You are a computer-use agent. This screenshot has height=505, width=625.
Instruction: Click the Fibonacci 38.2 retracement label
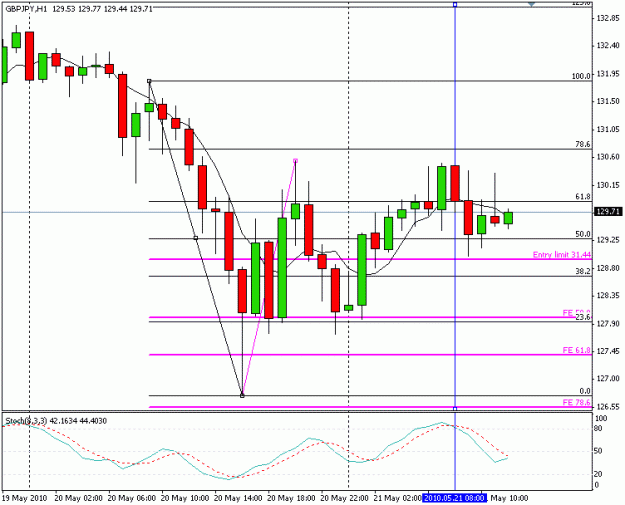coord(583,271)
